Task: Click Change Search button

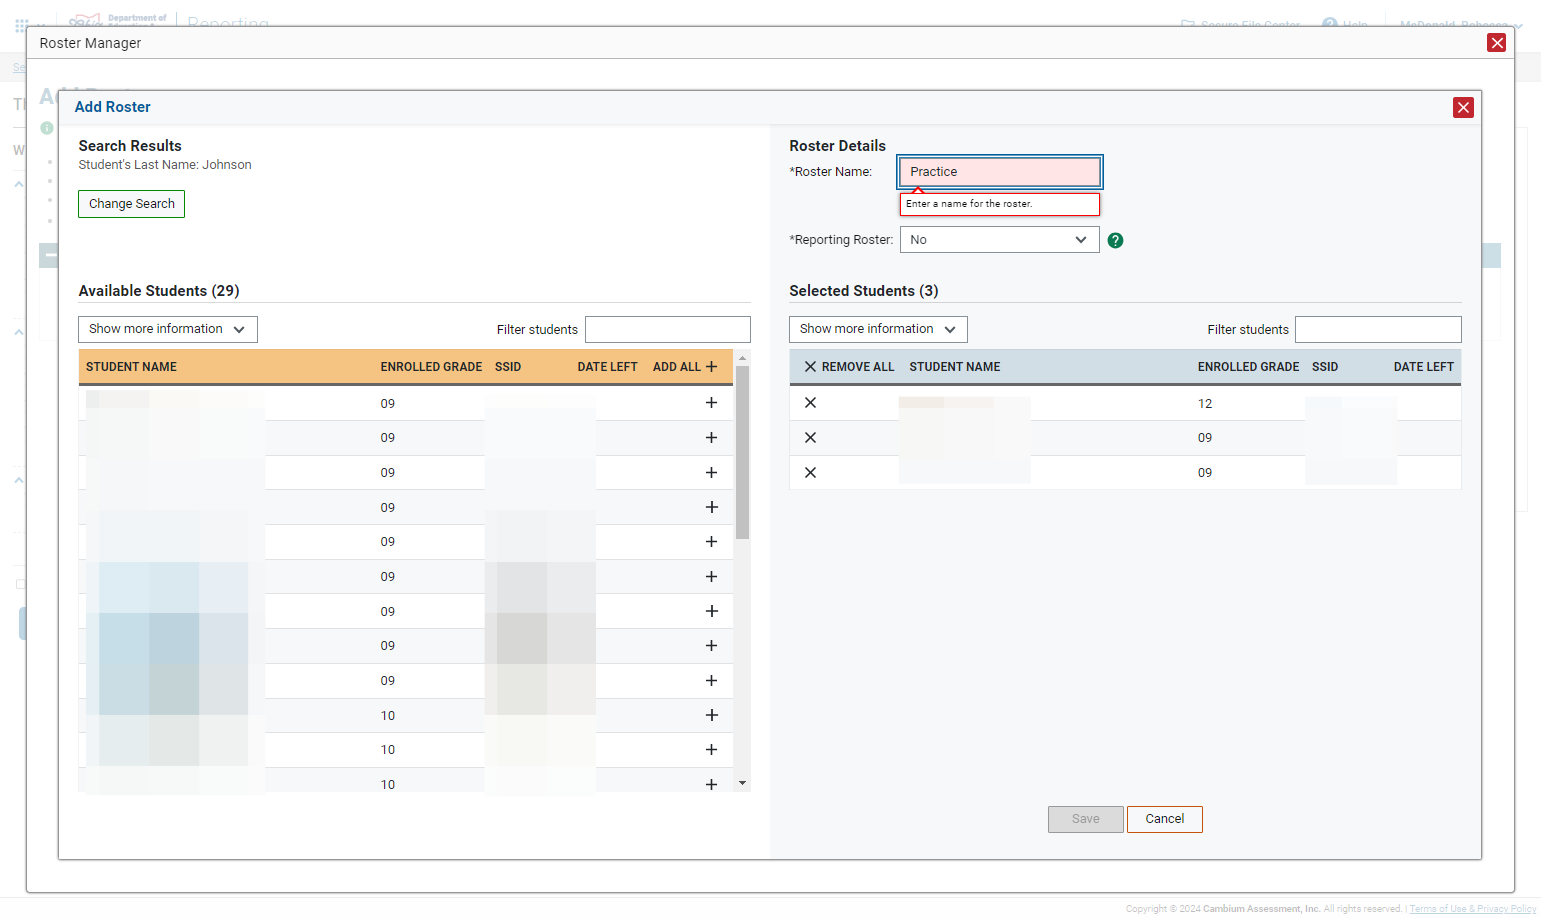Action: (131, 204)
